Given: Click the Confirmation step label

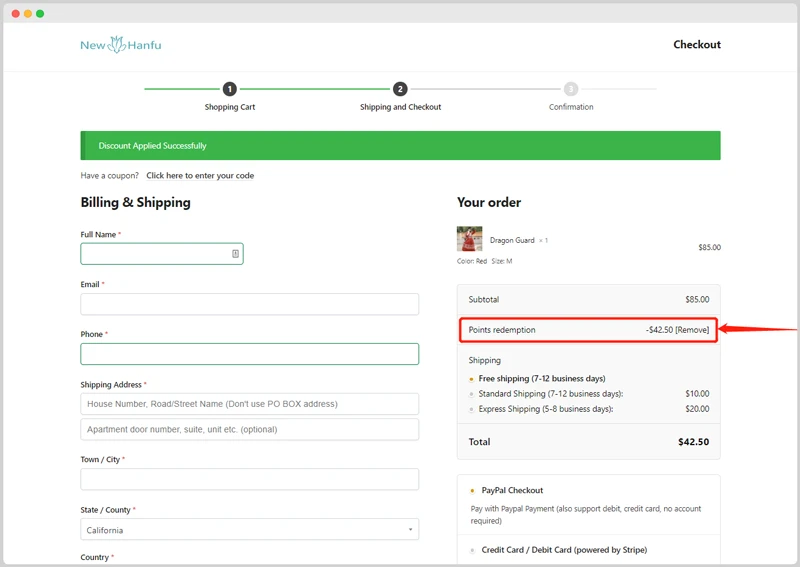Looking at the screenshot, I should tap(571, 107).
